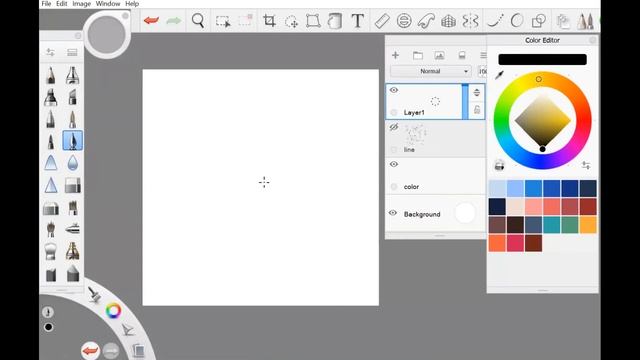The height and width of the screenshot is (360, 640).
Task: Pick the teal swatch in palette
Action: pos(552,225)
